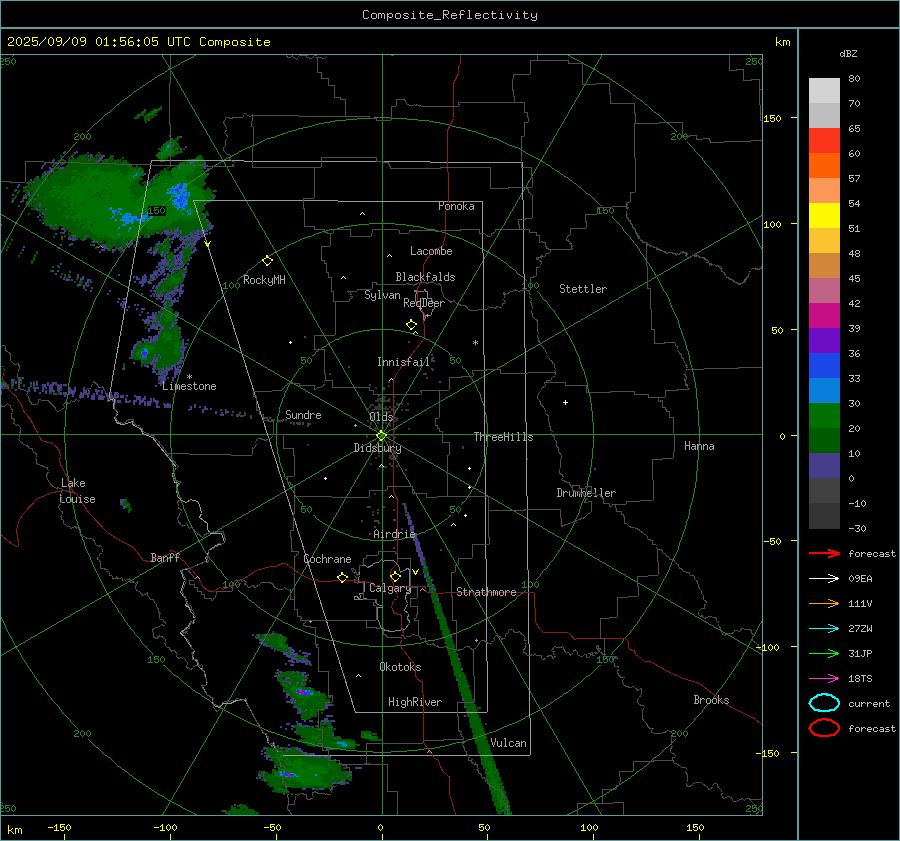Click the Lake Louise label
This screenshot has width=900, height=841.
pos(78,491)
